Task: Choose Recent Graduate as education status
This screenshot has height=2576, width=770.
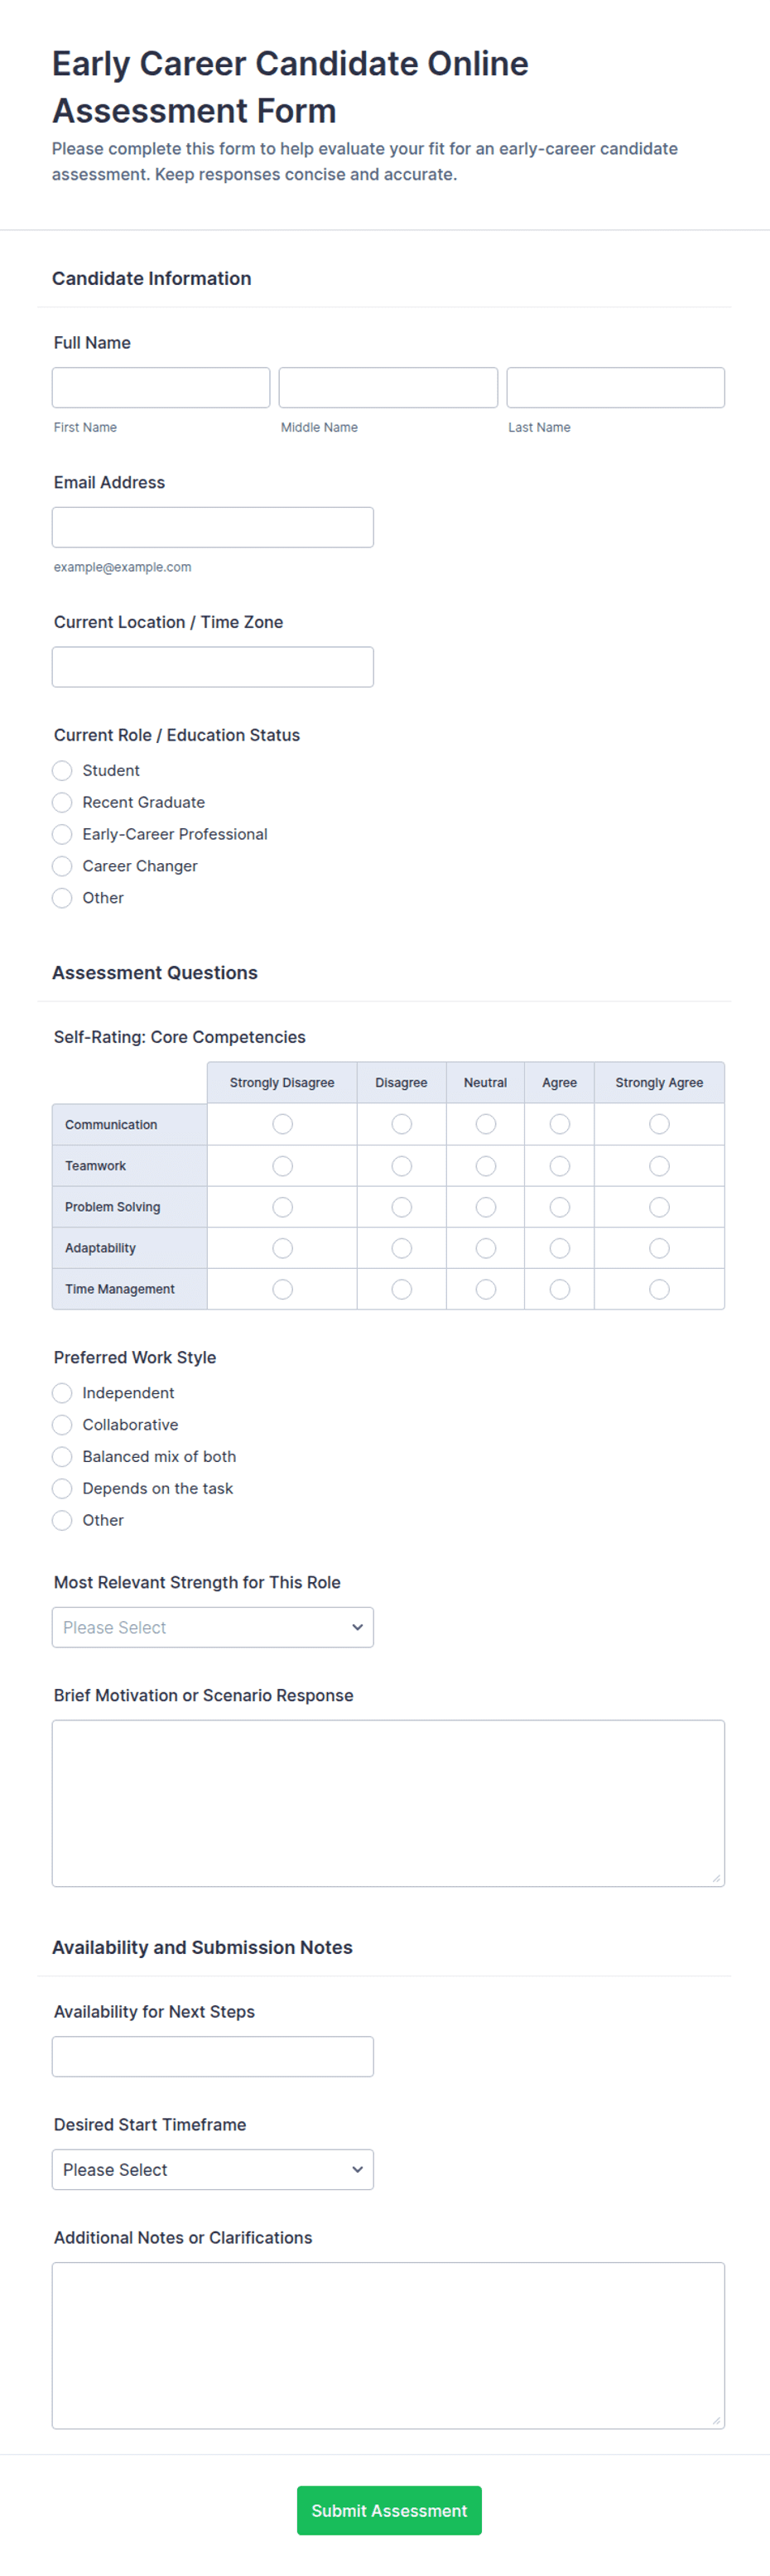Action: [62, 803]
